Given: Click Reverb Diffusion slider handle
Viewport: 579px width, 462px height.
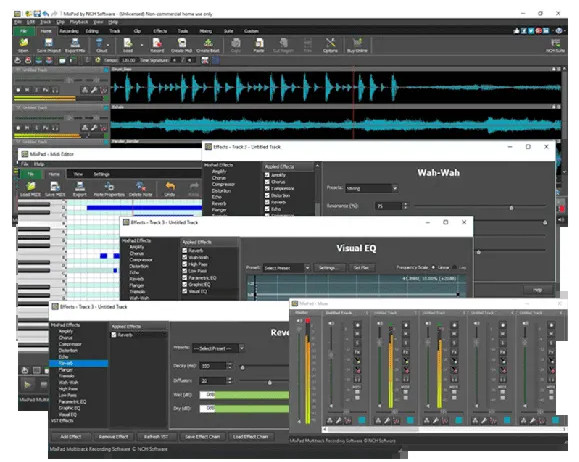Looking at the screenshot, I should click(x=270, y=383).
